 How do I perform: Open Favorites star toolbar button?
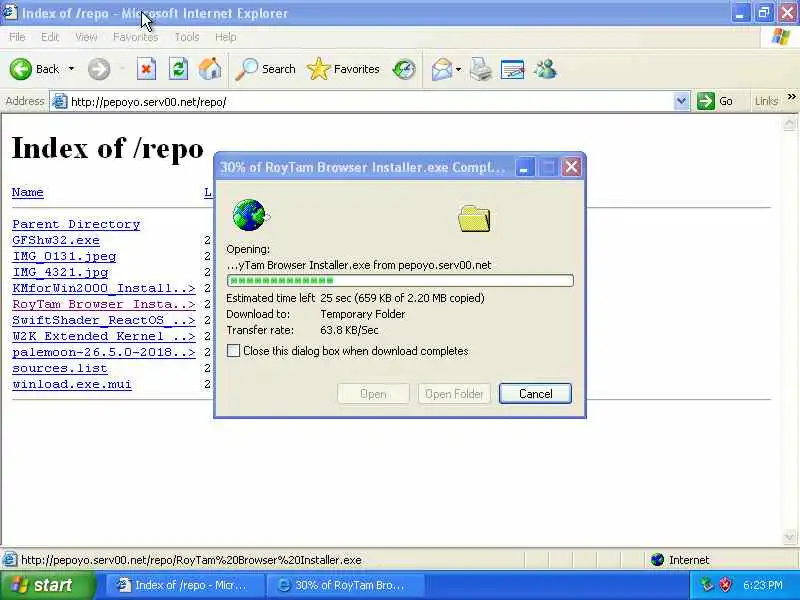[x=343, y=69]
